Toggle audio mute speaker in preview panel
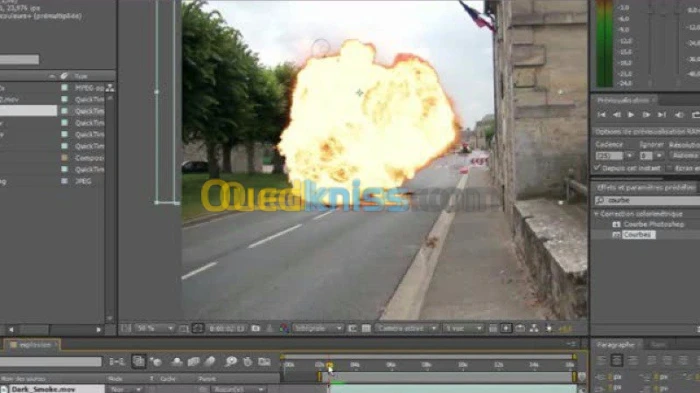The height and width of the screenshot is (393, 700). pyautogui.click(x=679, y=115)
